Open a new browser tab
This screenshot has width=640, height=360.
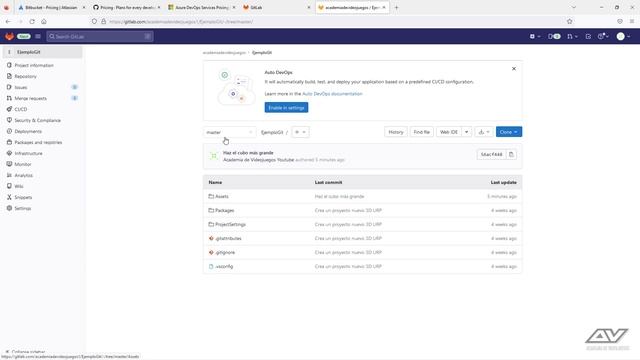(396, 7)
